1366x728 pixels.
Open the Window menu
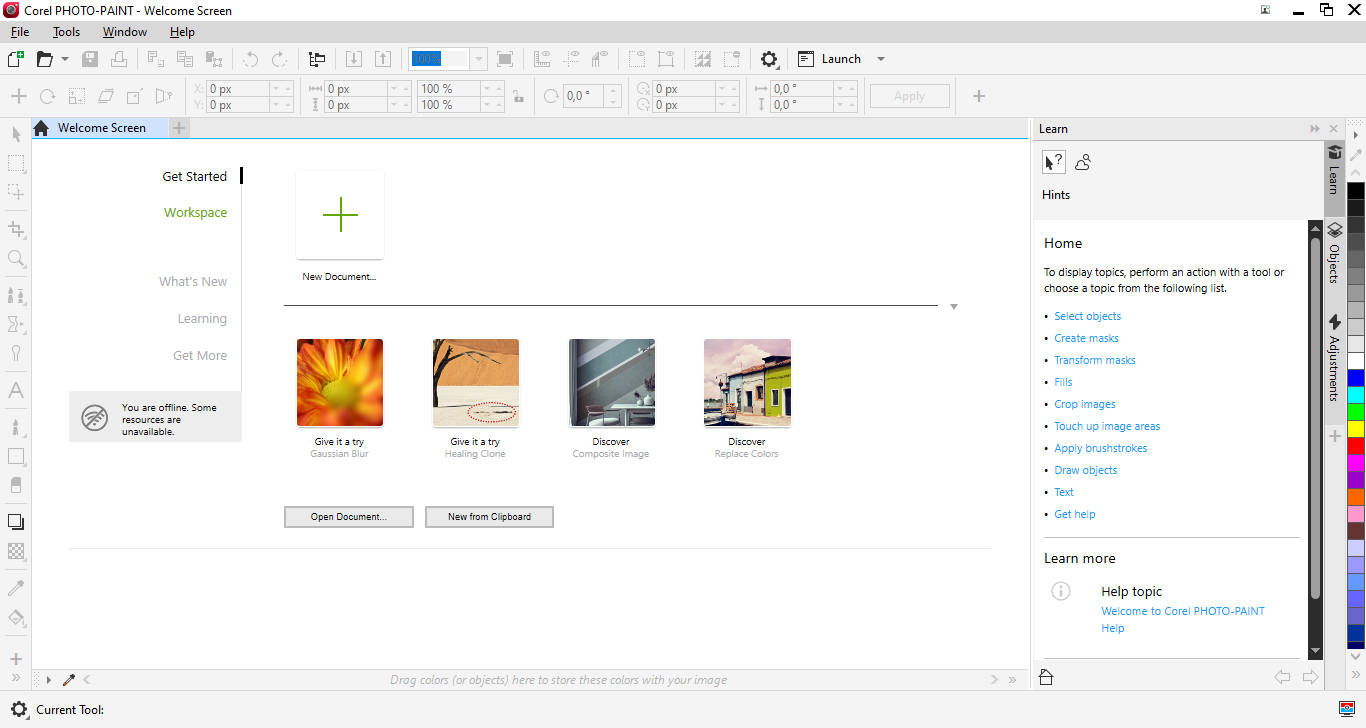coord(125,32)
